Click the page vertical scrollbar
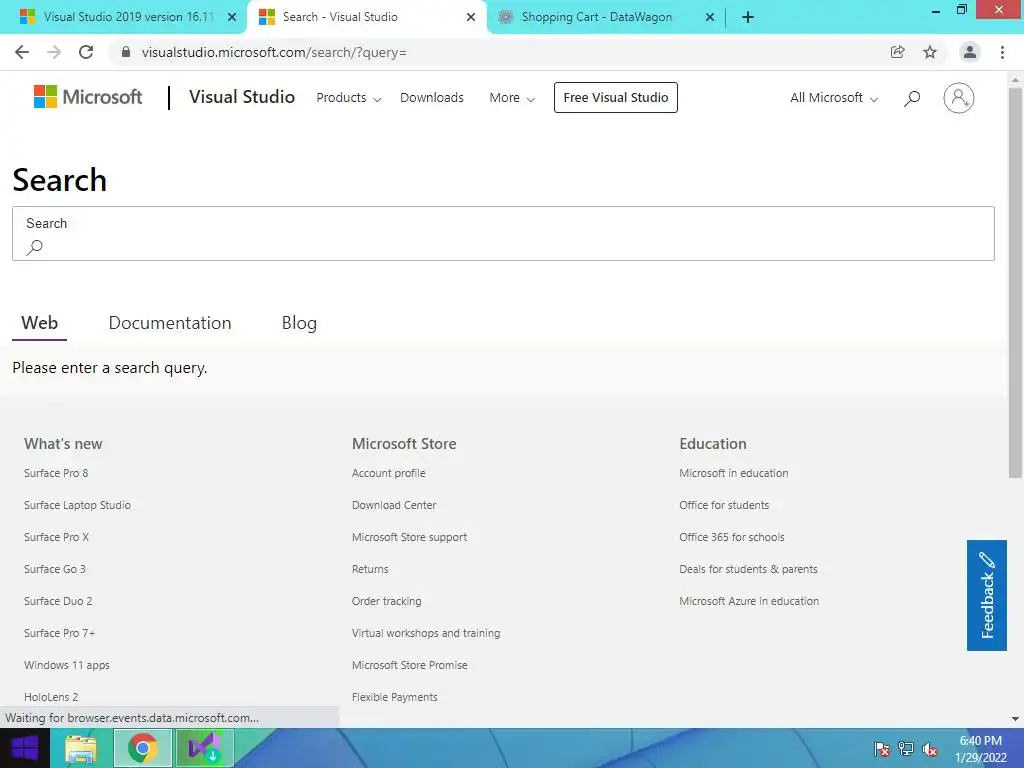This screenshot has height=768, width=1024. point(1015,281)
